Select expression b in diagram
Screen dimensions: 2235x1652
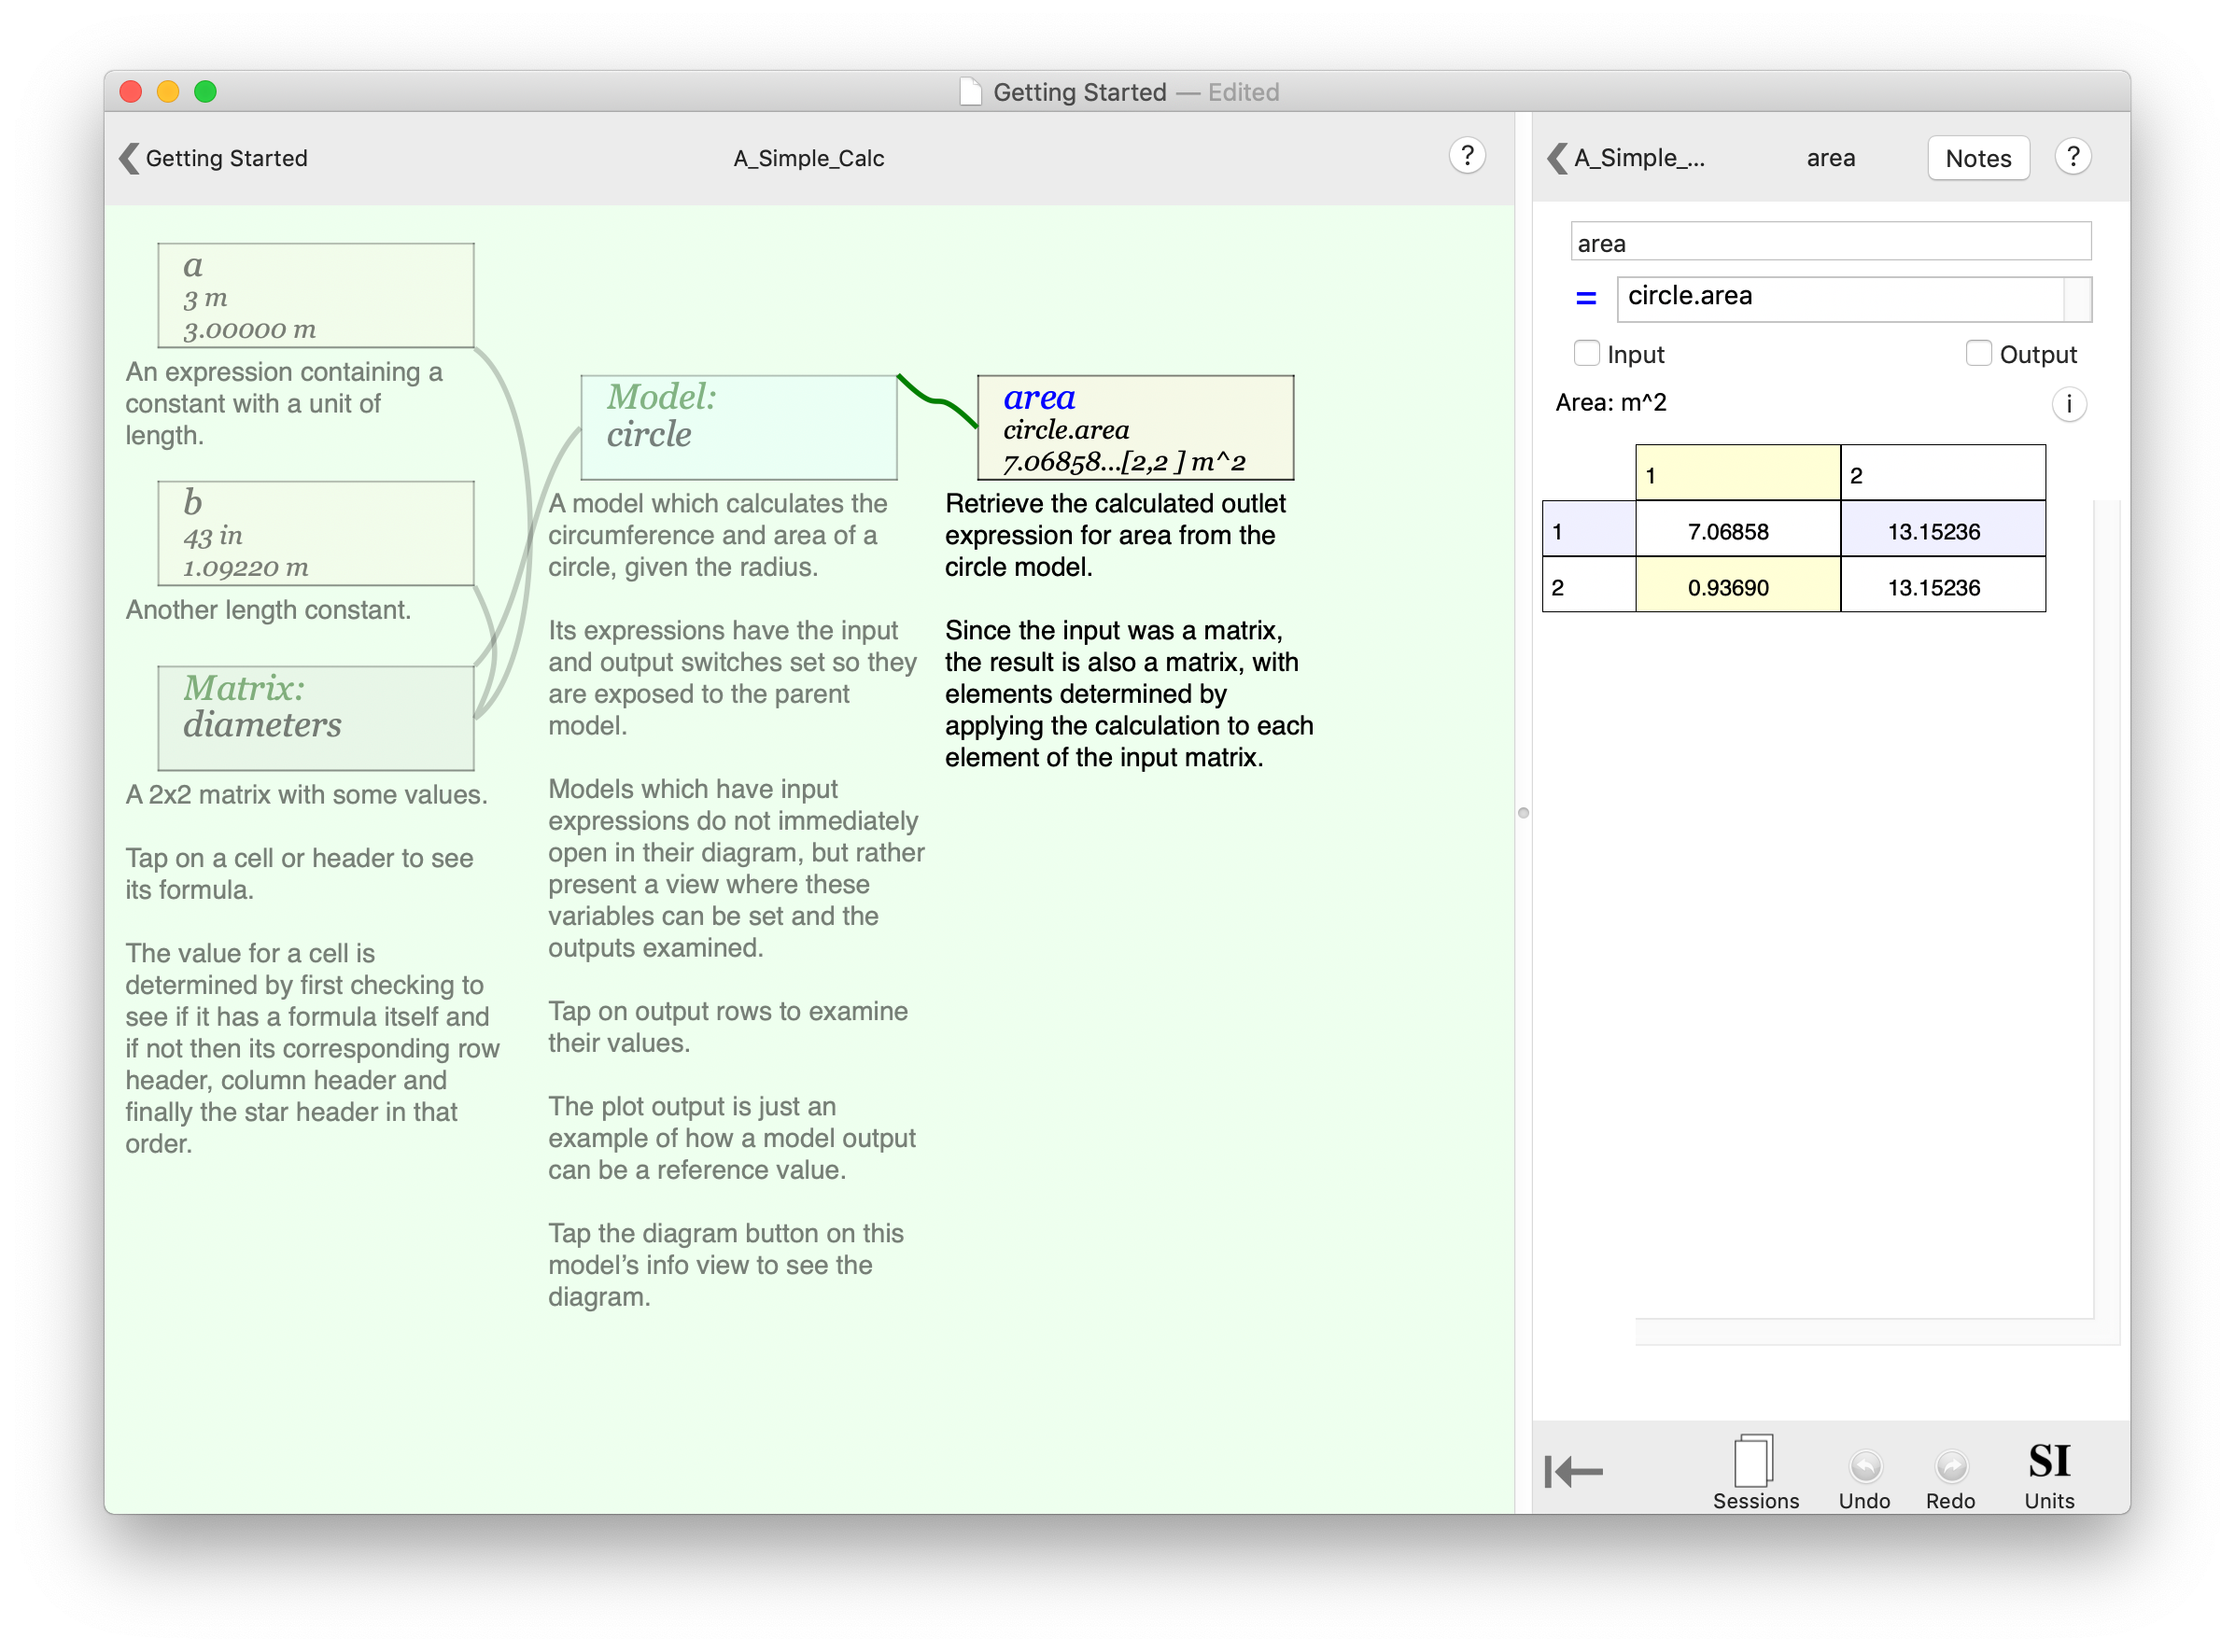[315, 533]
